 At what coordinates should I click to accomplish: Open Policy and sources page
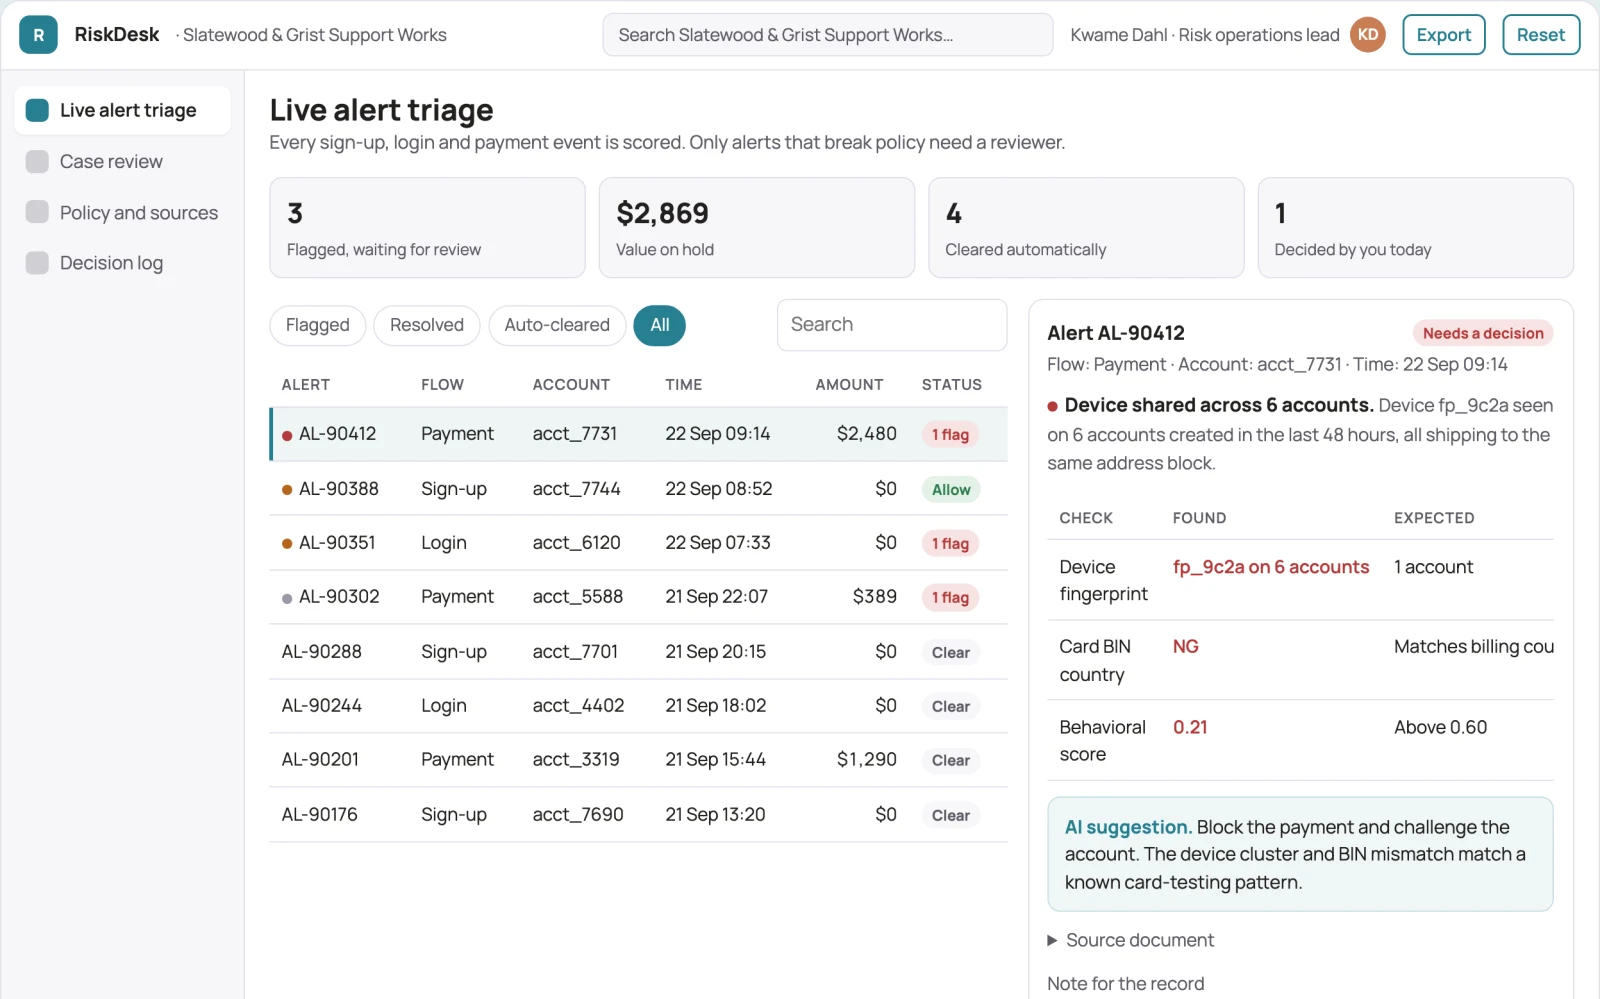click(x=122, y=212)
